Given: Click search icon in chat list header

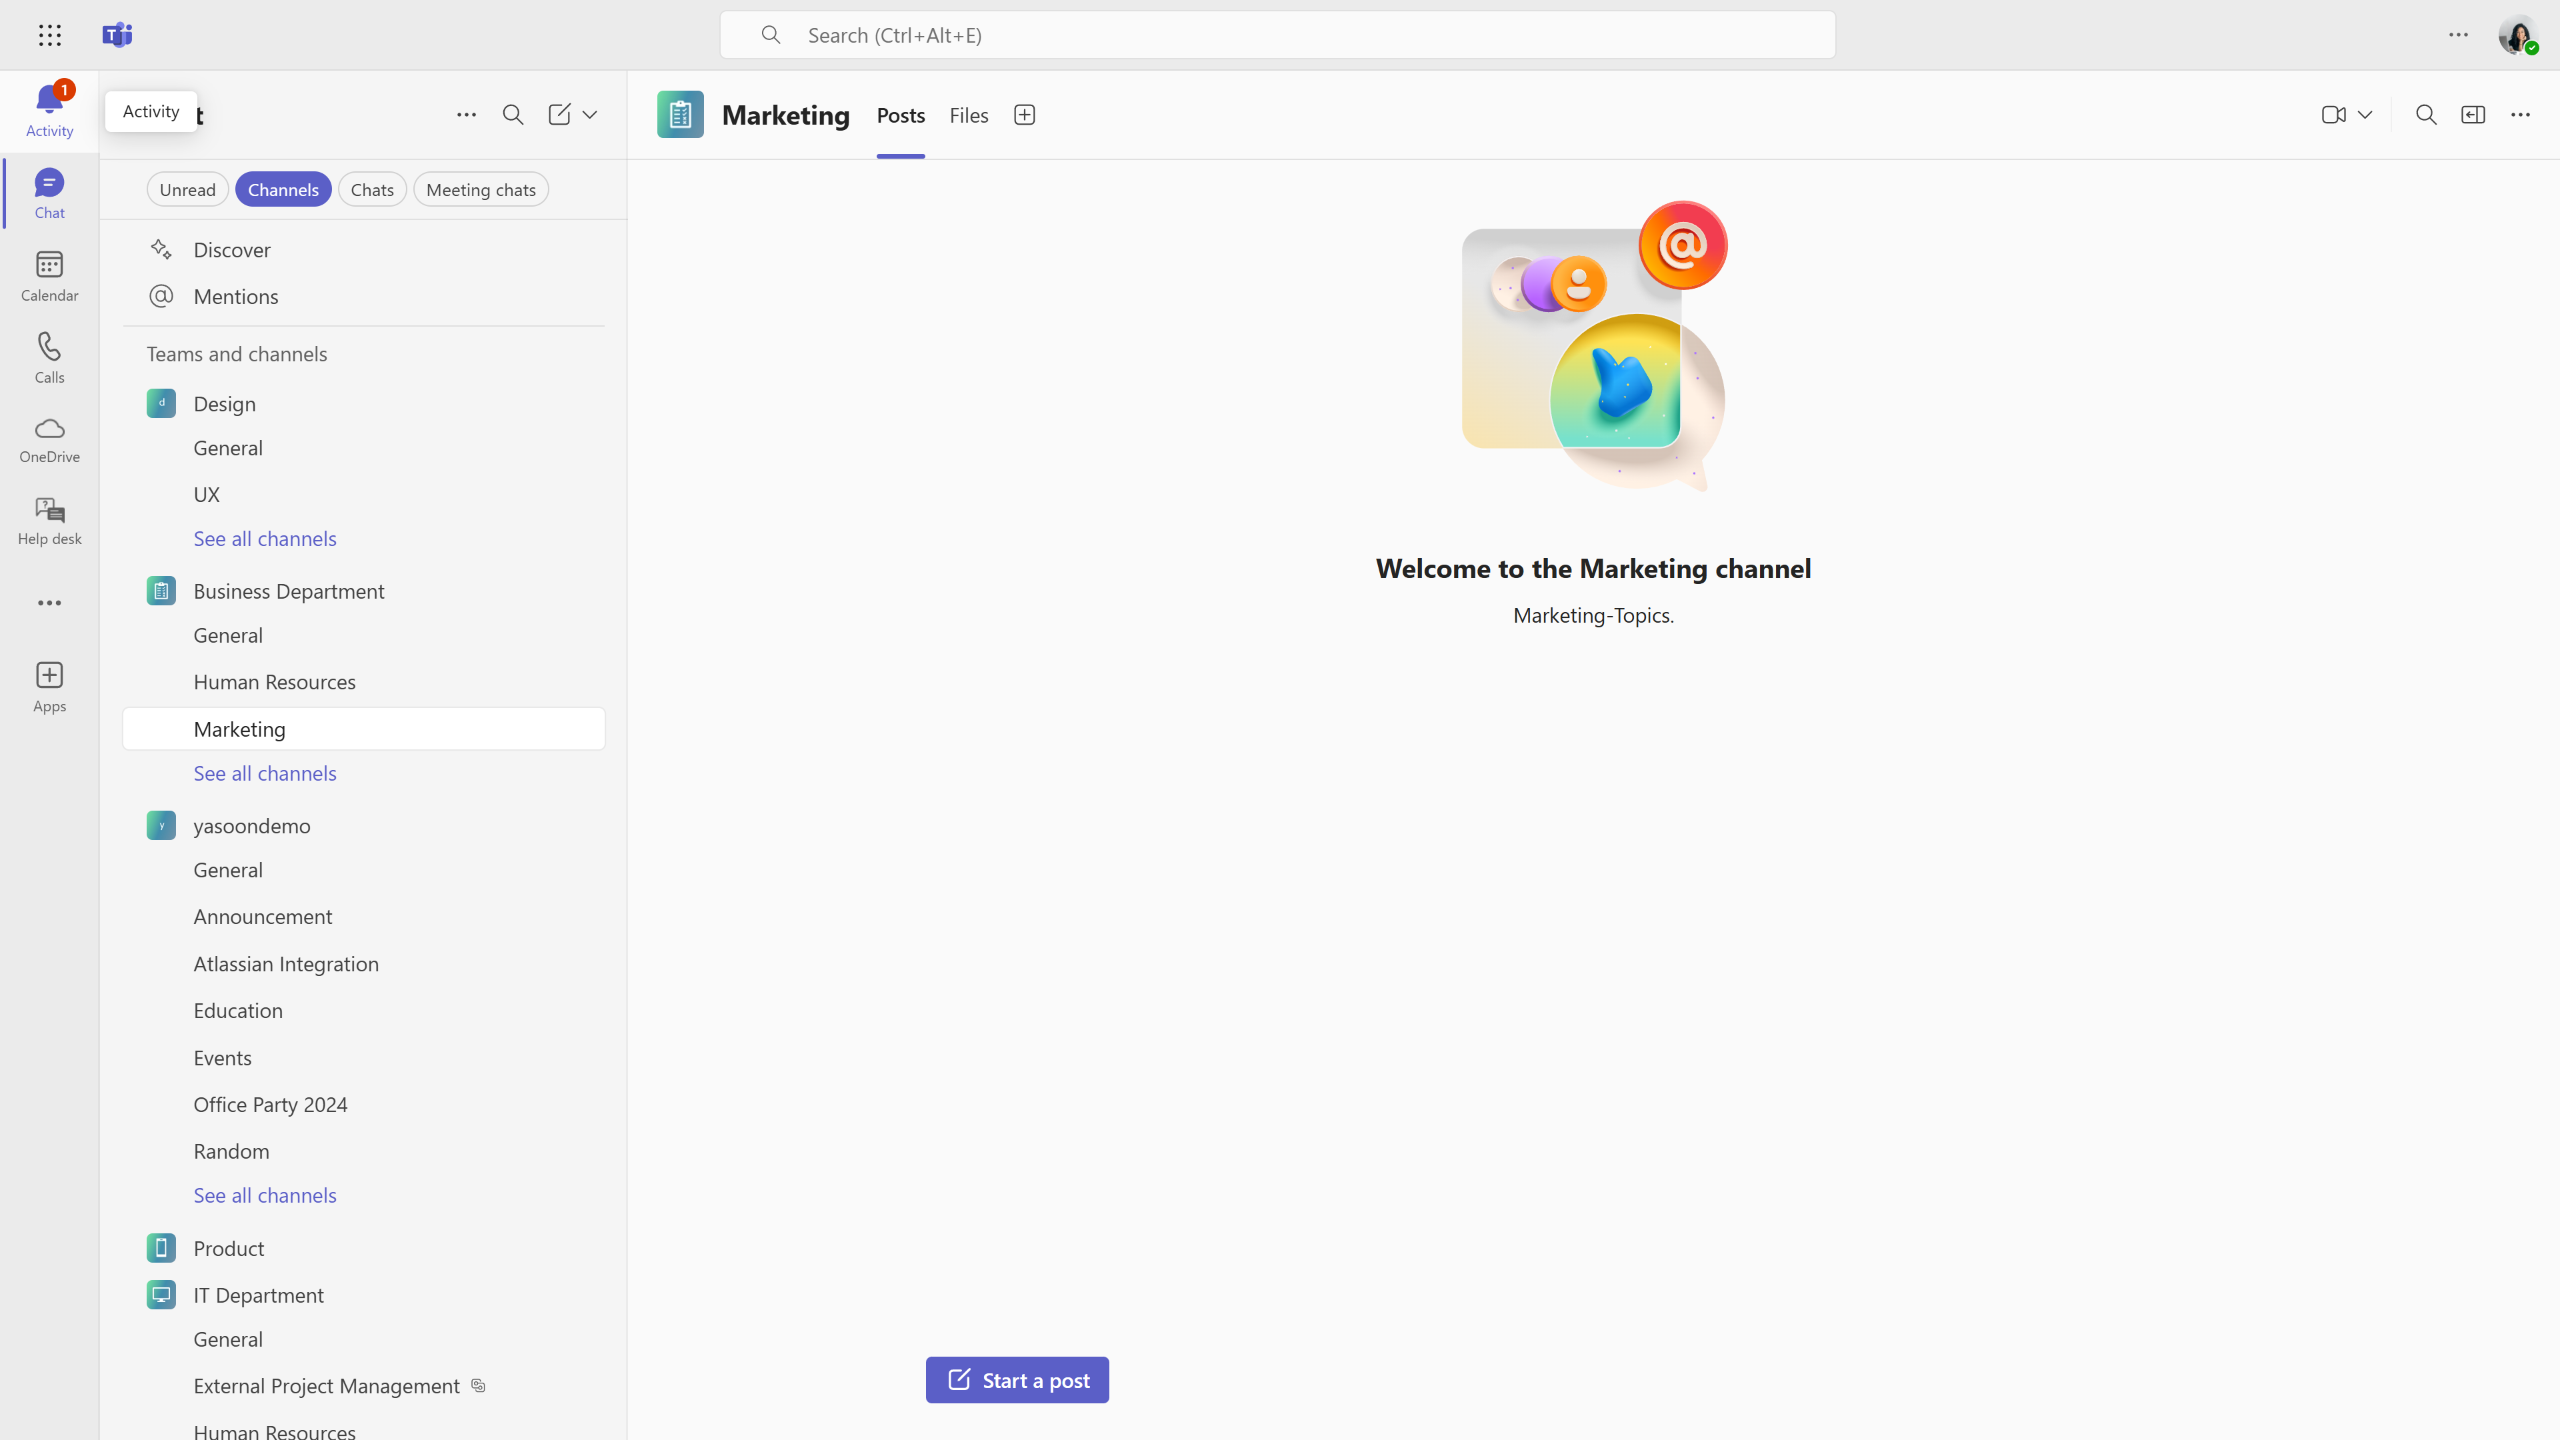Looking at the screenshot, I should click(x=513, y=115).
